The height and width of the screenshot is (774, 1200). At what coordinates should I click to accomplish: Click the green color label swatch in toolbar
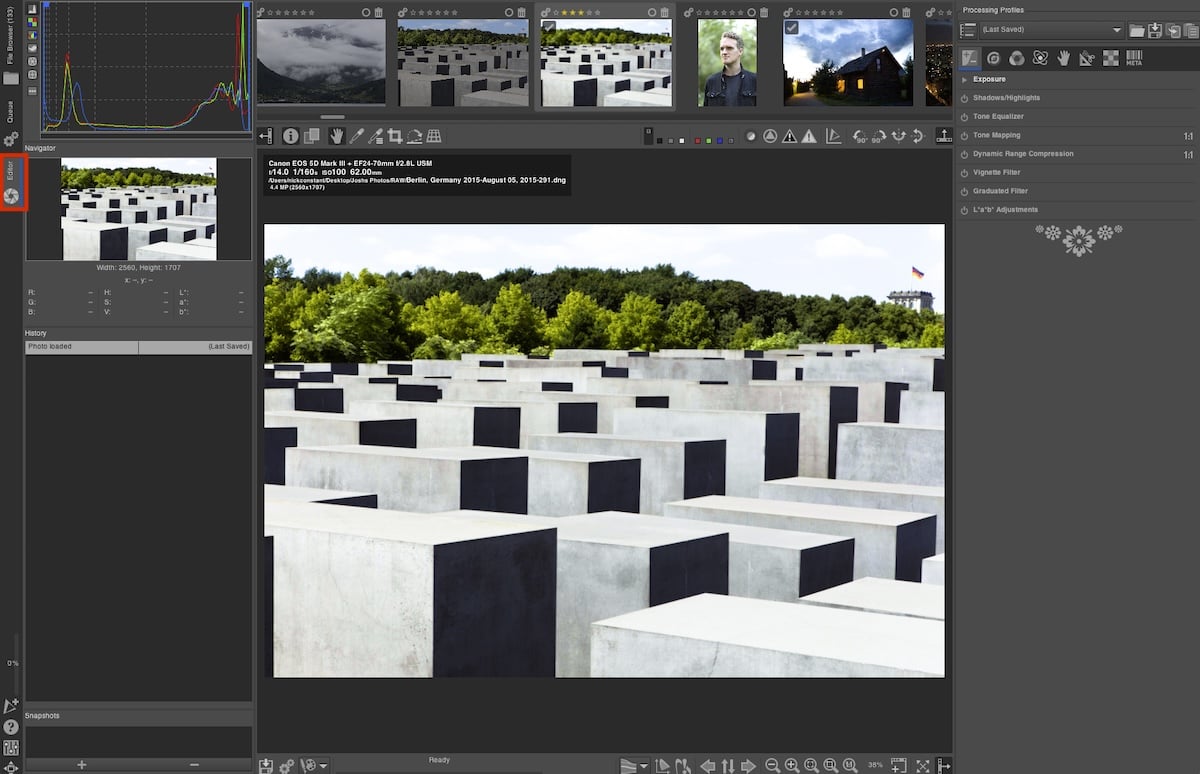point(709,141)
